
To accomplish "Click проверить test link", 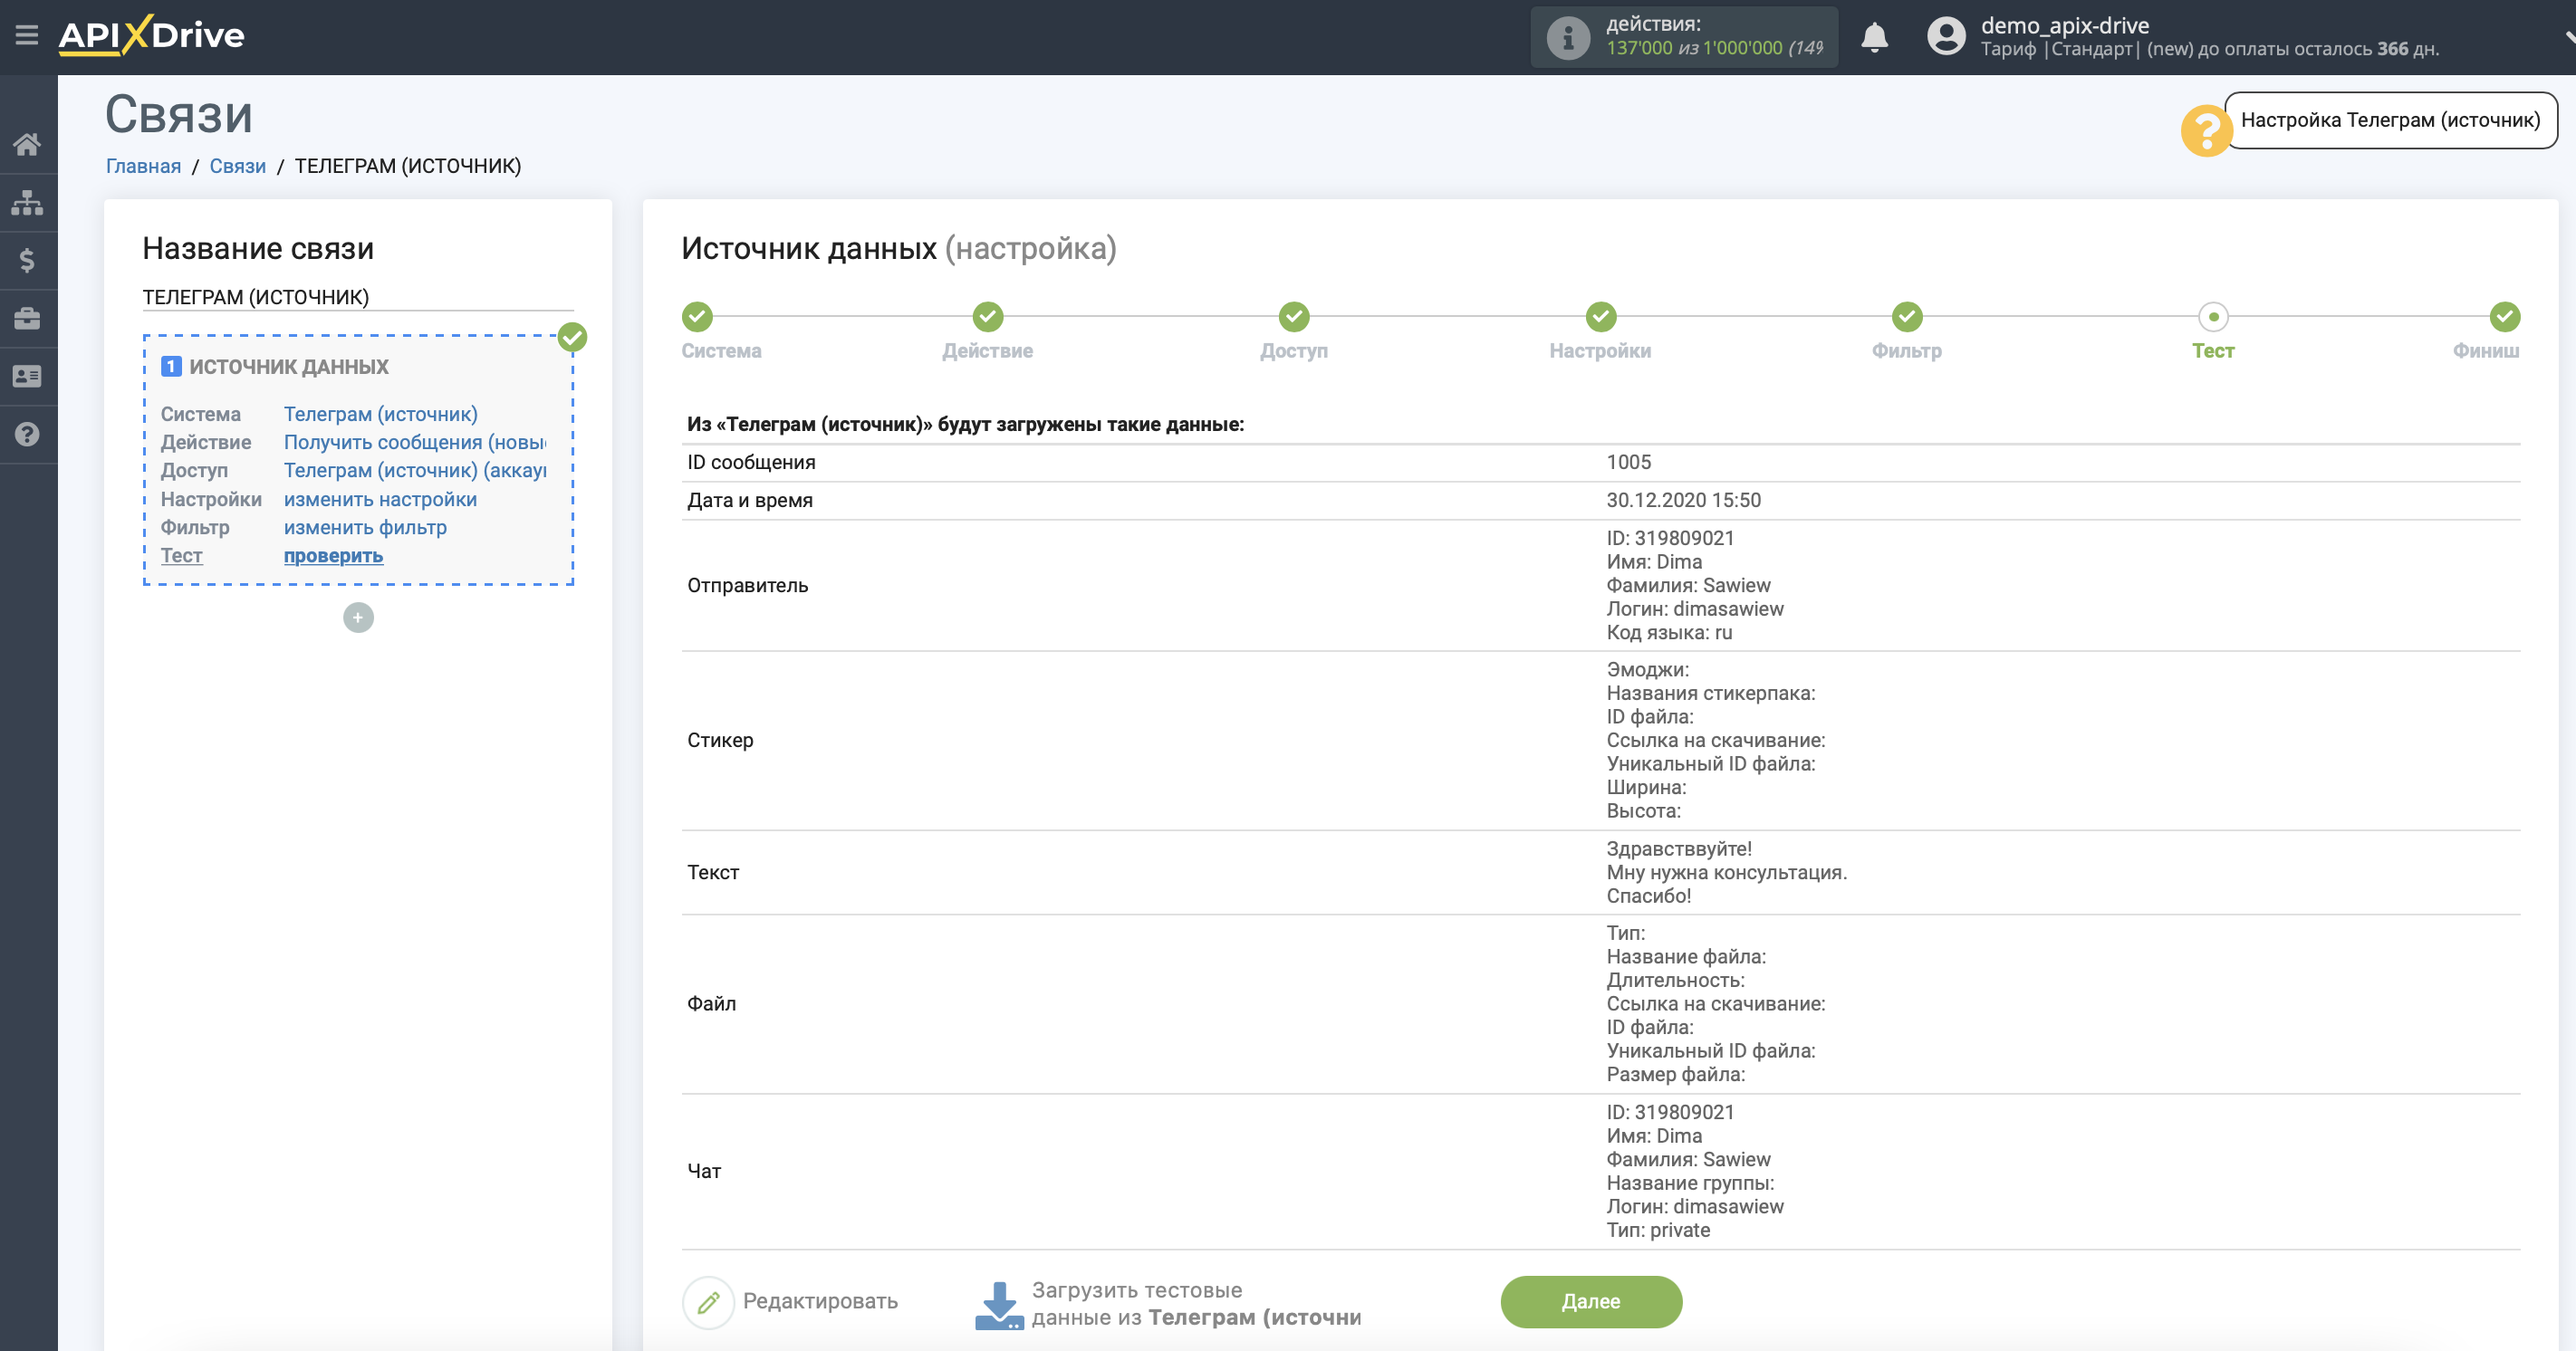I will click(x=333, y=555).
